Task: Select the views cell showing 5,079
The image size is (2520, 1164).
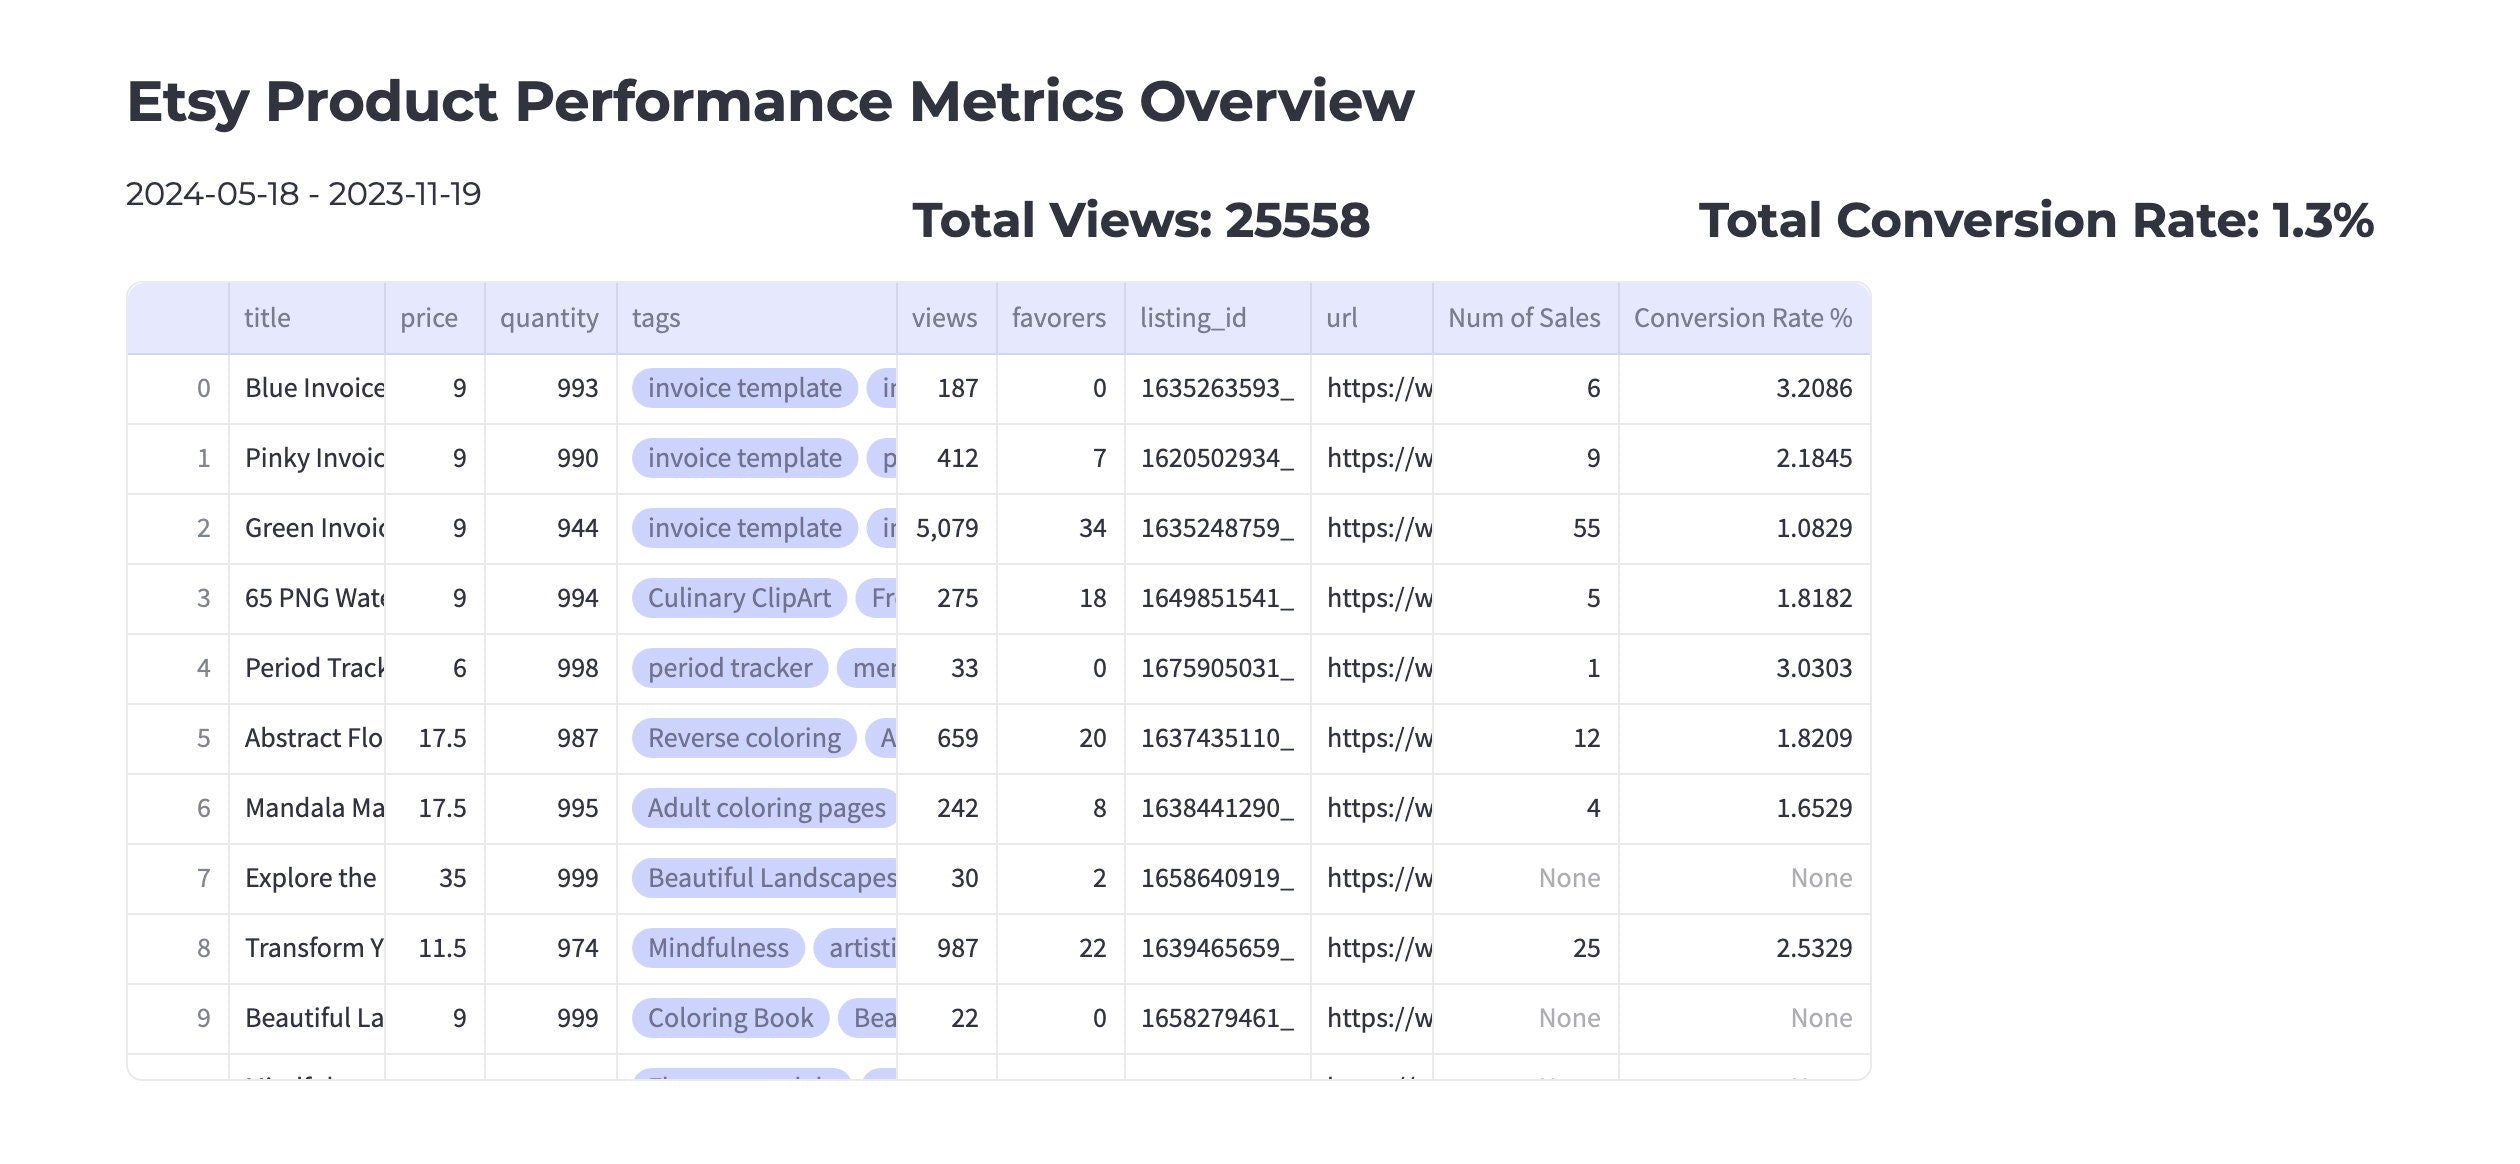Action: 947,529
